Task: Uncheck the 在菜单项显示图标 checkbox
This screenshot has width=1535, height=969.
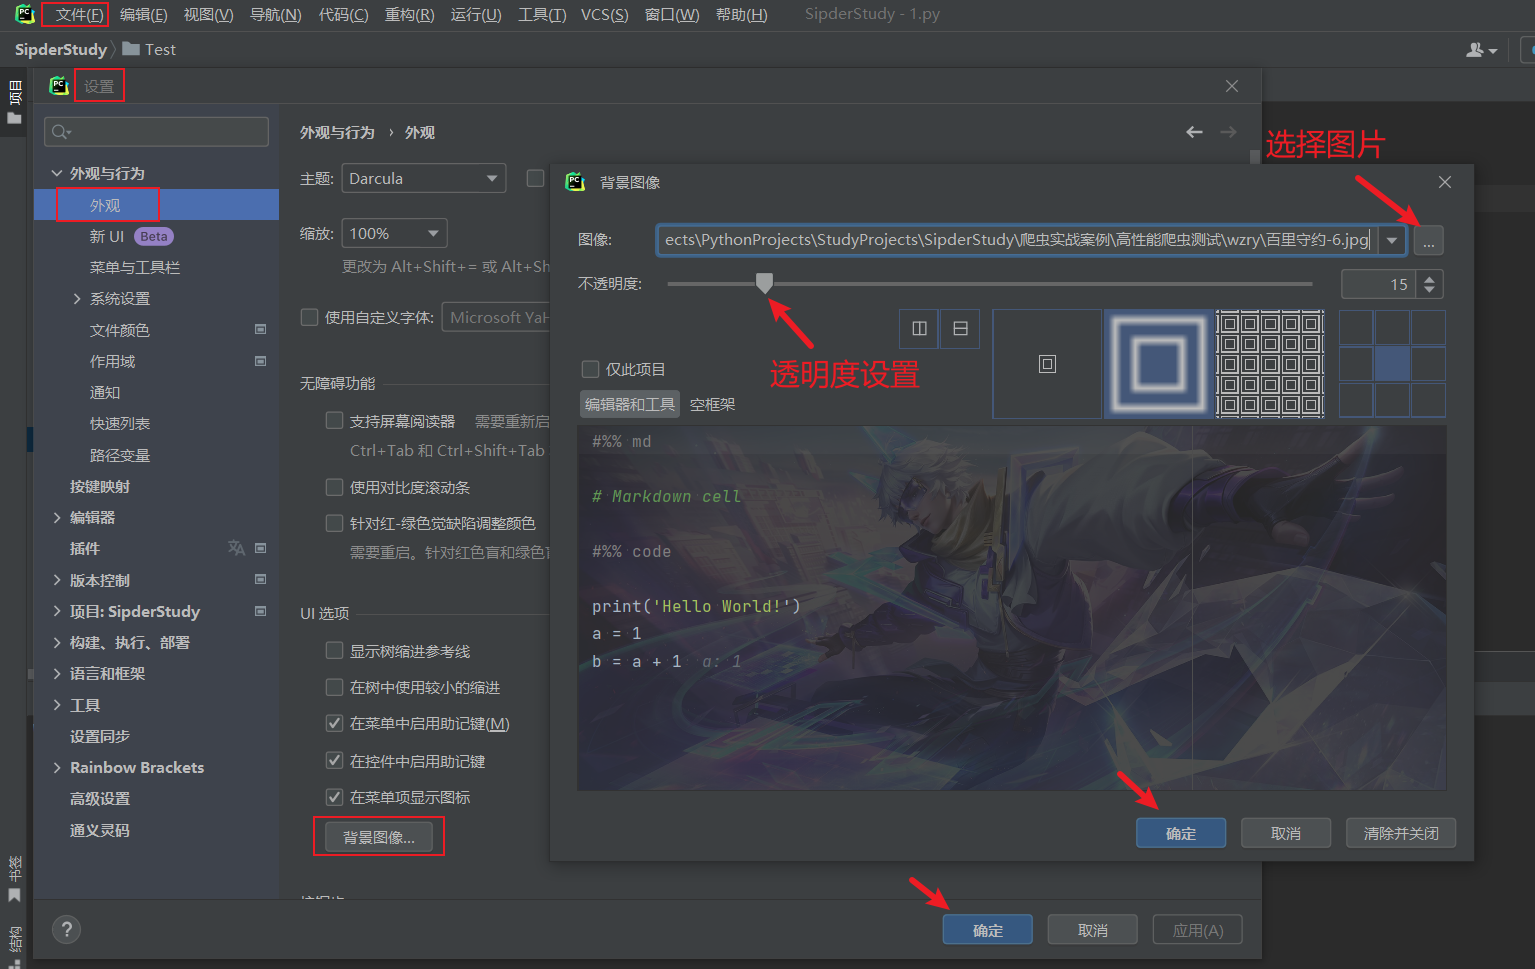Action: tap(335, 797)
